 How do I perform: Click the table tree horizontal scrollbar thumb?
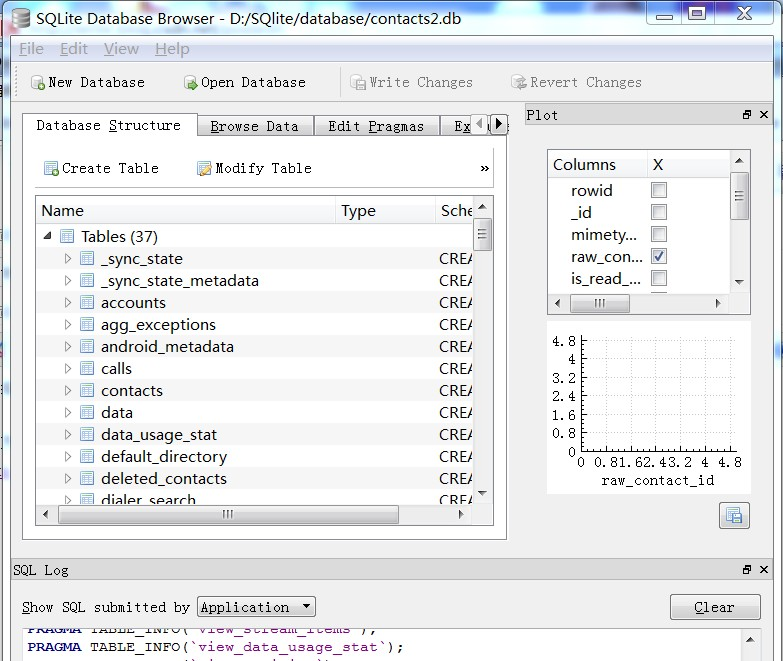point(228,514)
